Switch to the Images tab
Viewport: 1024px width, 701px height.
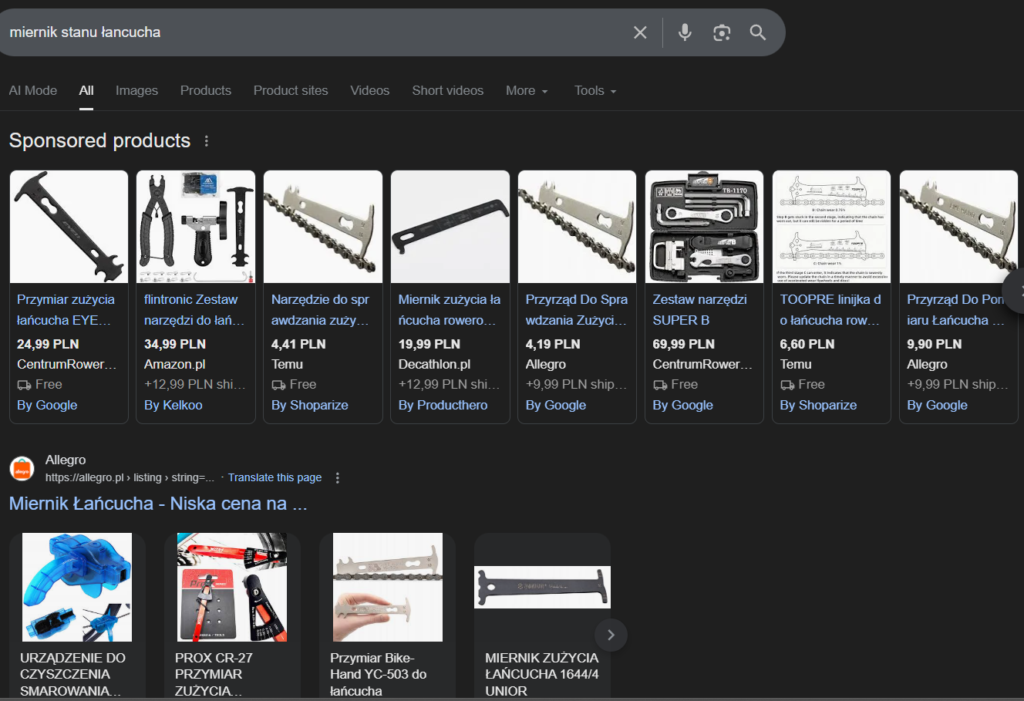(137, 90)
